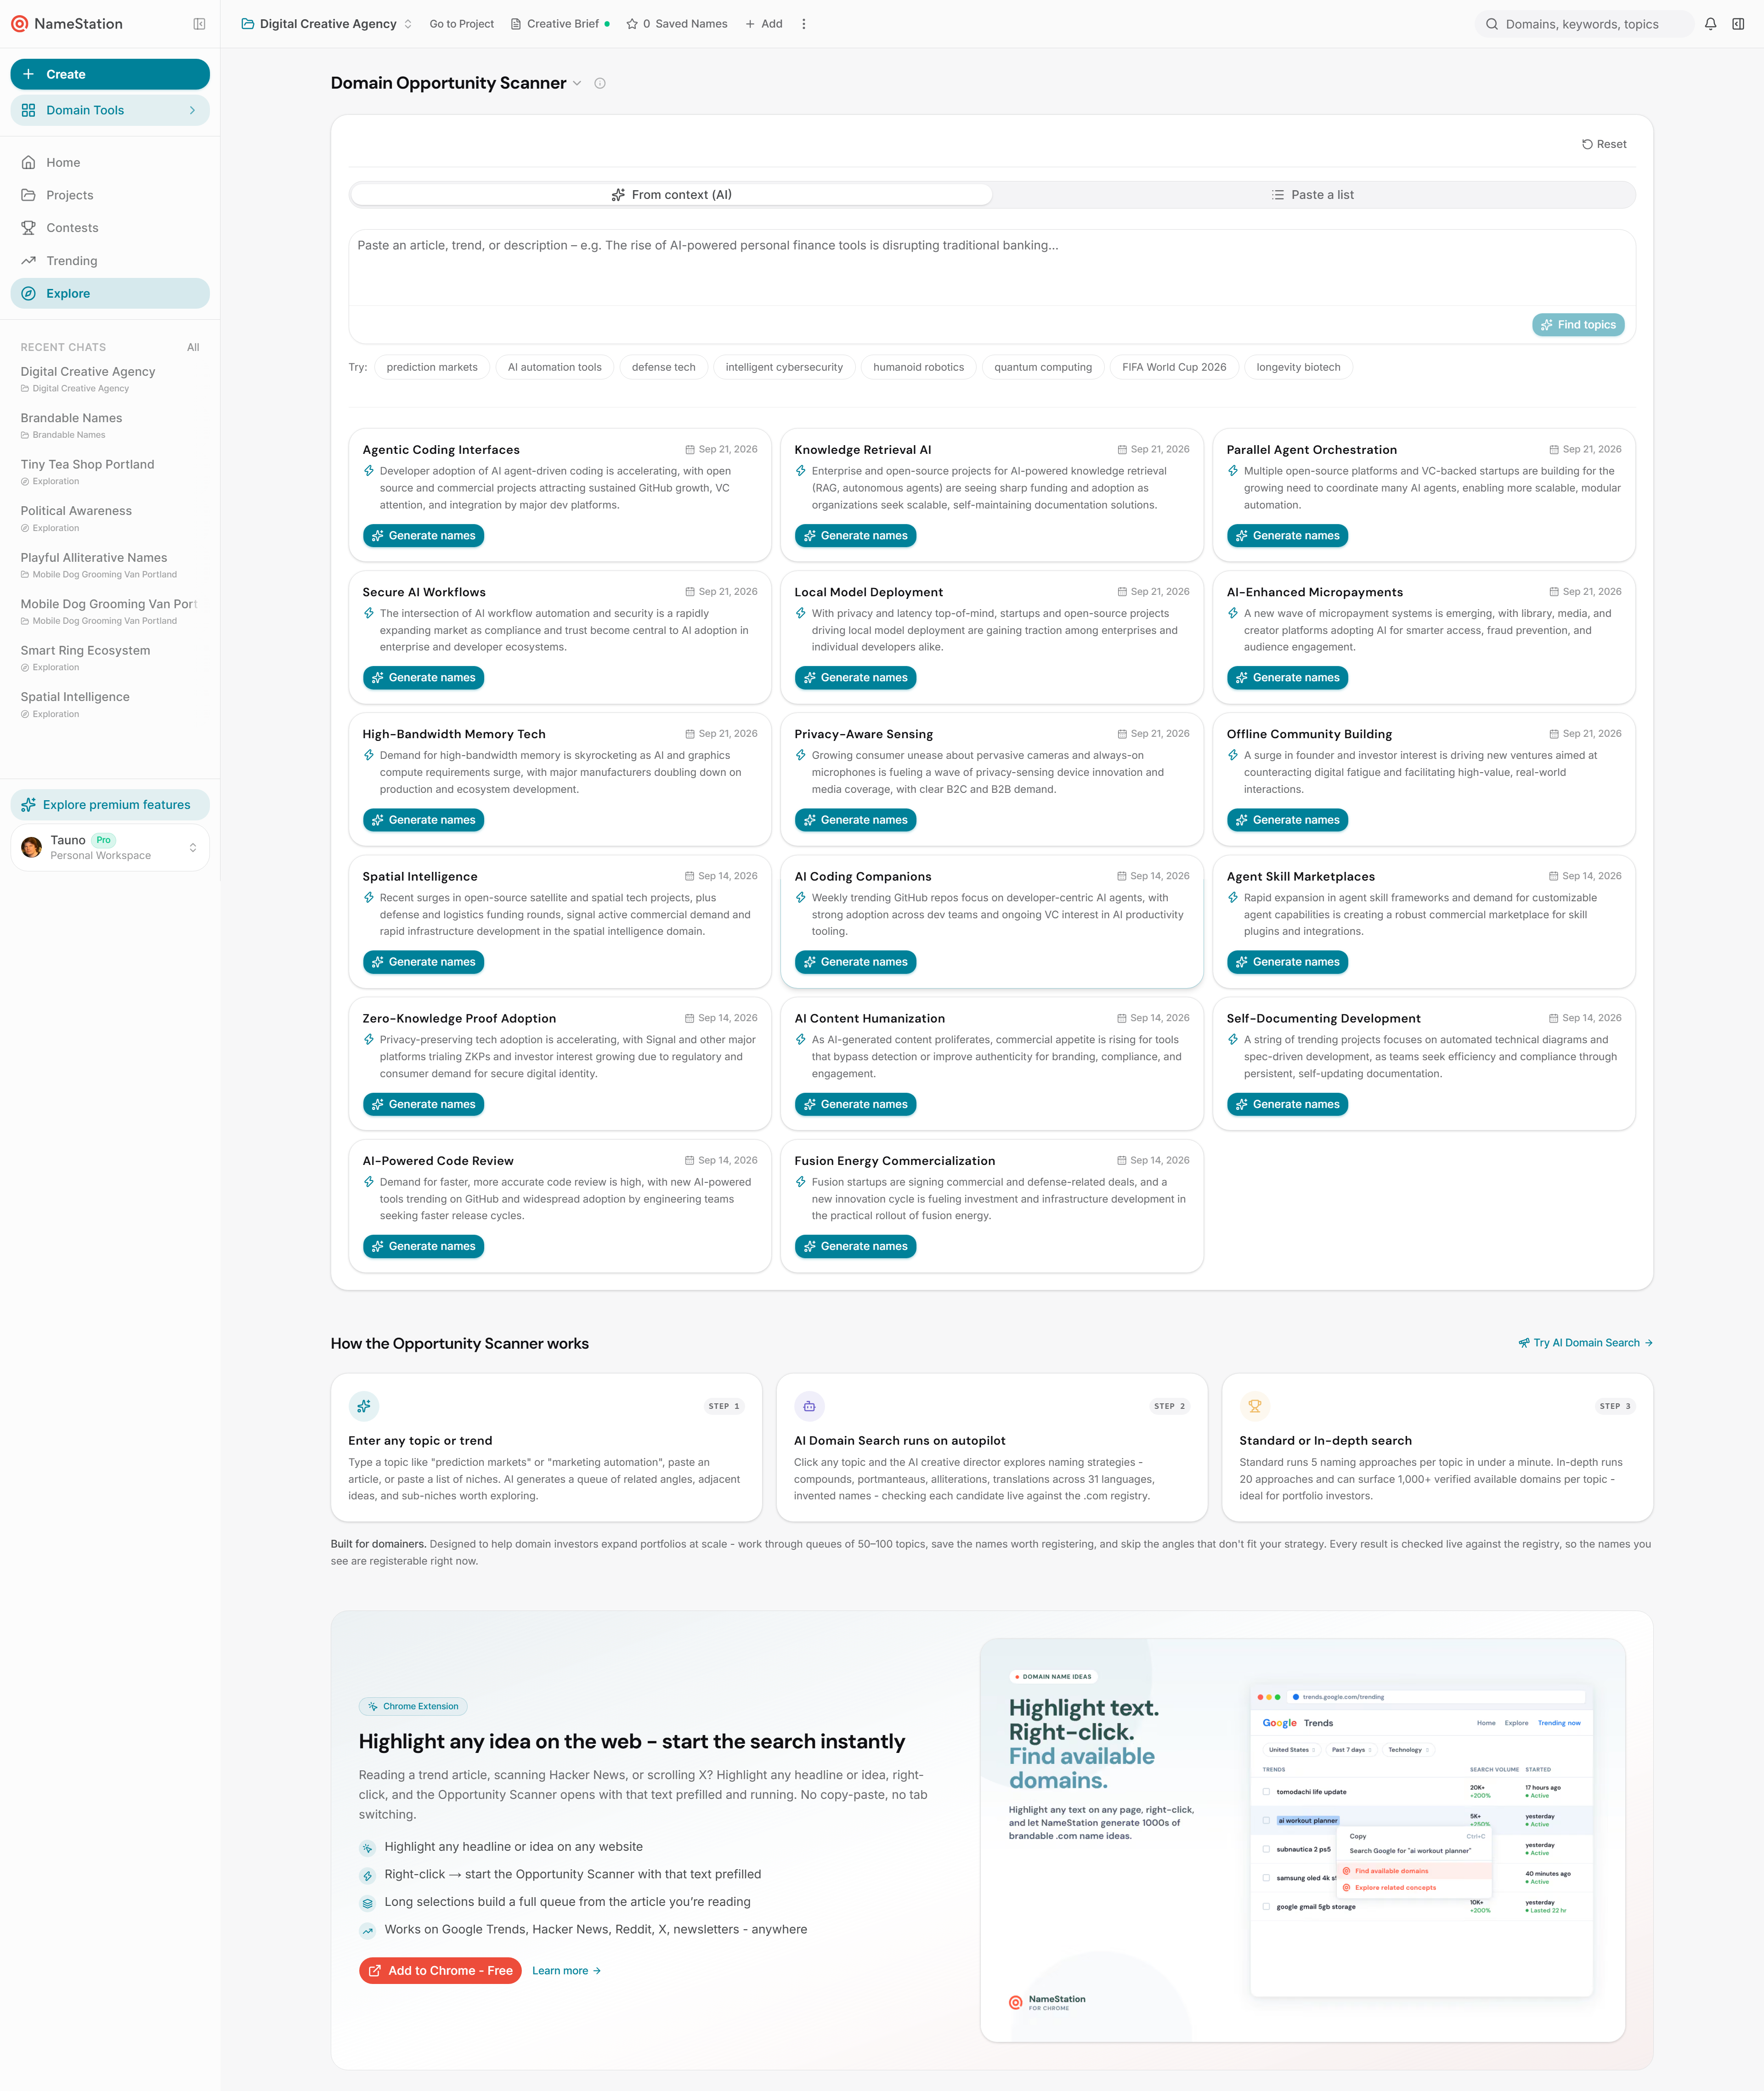Click the plus icon on Create button
Screen dimensions: 1764x2091
point(29,74)
